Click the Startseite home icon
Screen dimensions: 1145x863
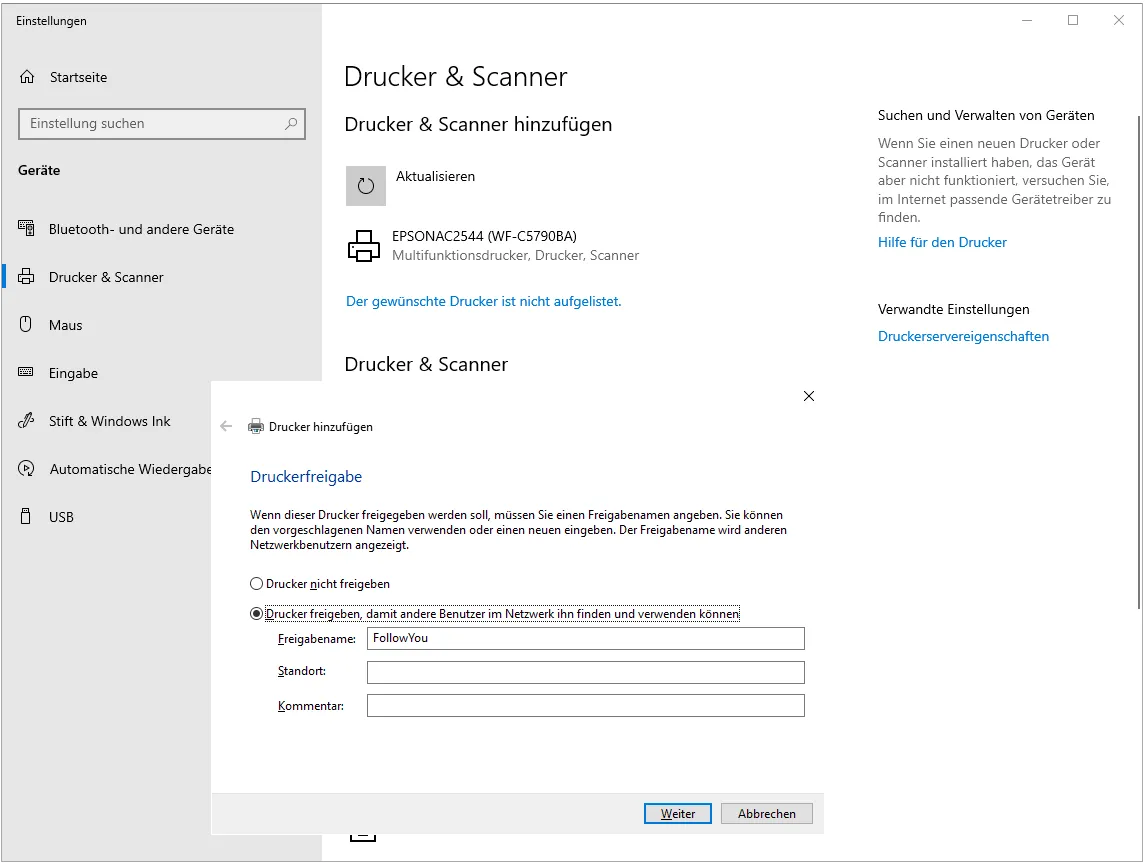click(27, 77)
